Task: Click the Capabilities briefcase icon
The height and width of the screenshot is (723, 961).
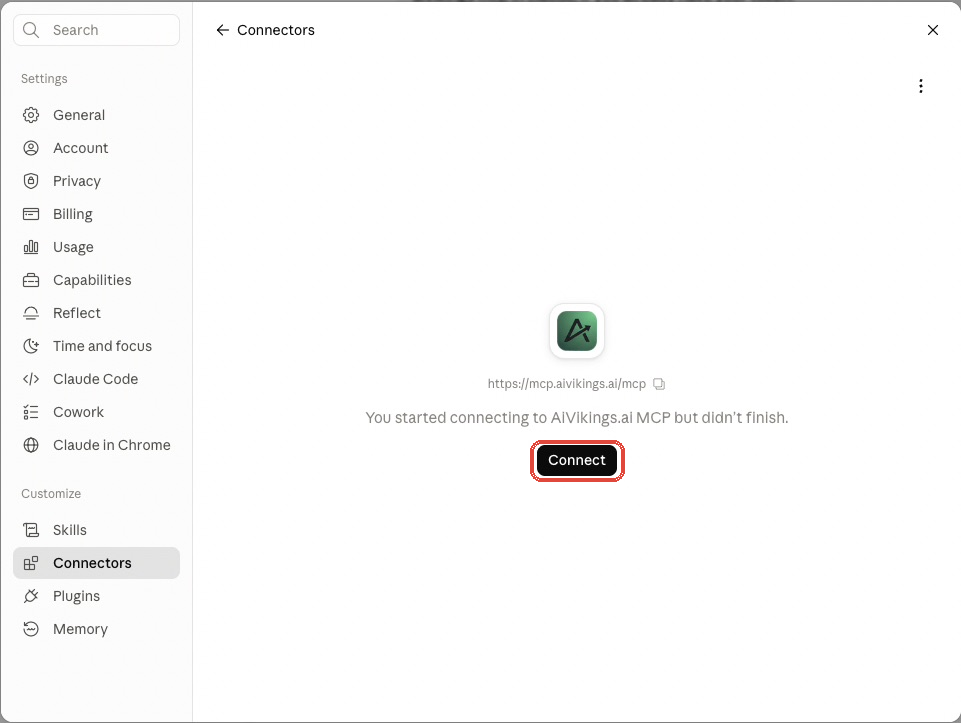Action: pyautogui.click(x=31, y=281)
